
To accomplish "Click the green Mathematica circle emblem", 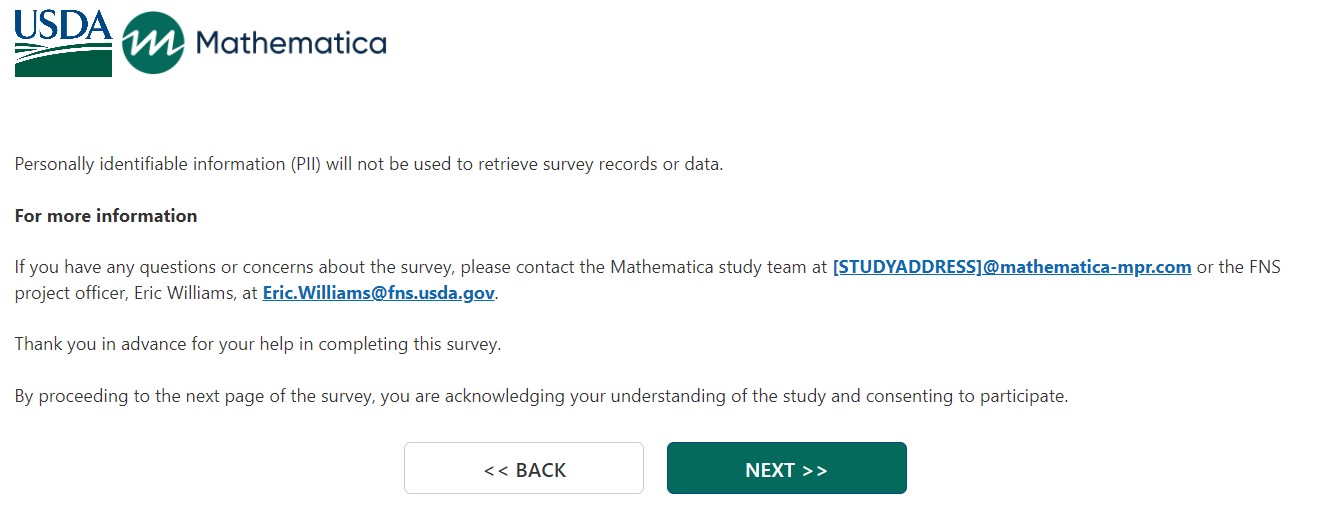I will (153, 43).
